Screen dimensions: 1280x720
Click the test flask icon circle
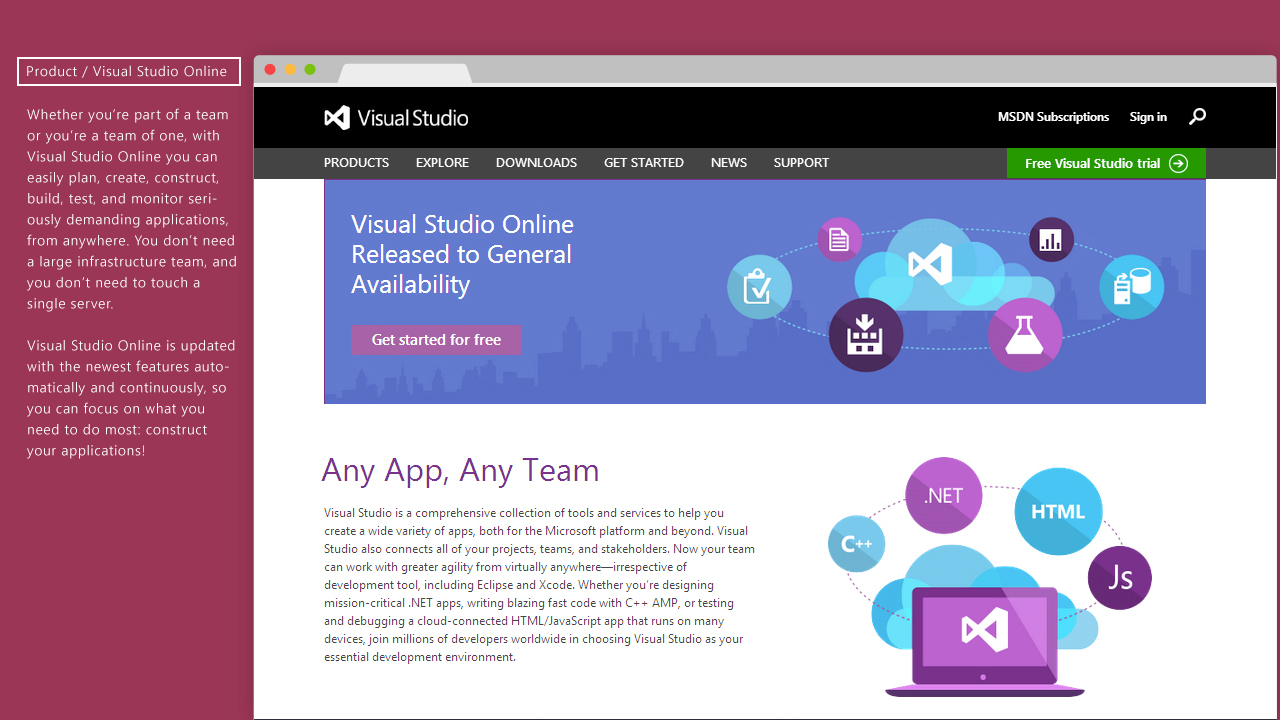[x=1025, y=335]
